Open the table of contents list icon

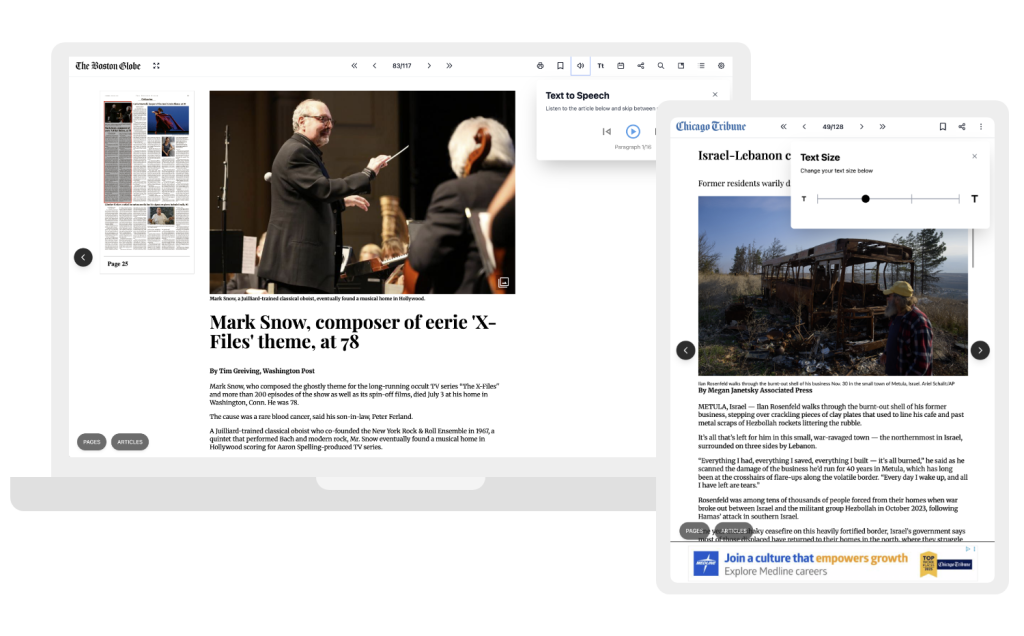pos(701,66)
